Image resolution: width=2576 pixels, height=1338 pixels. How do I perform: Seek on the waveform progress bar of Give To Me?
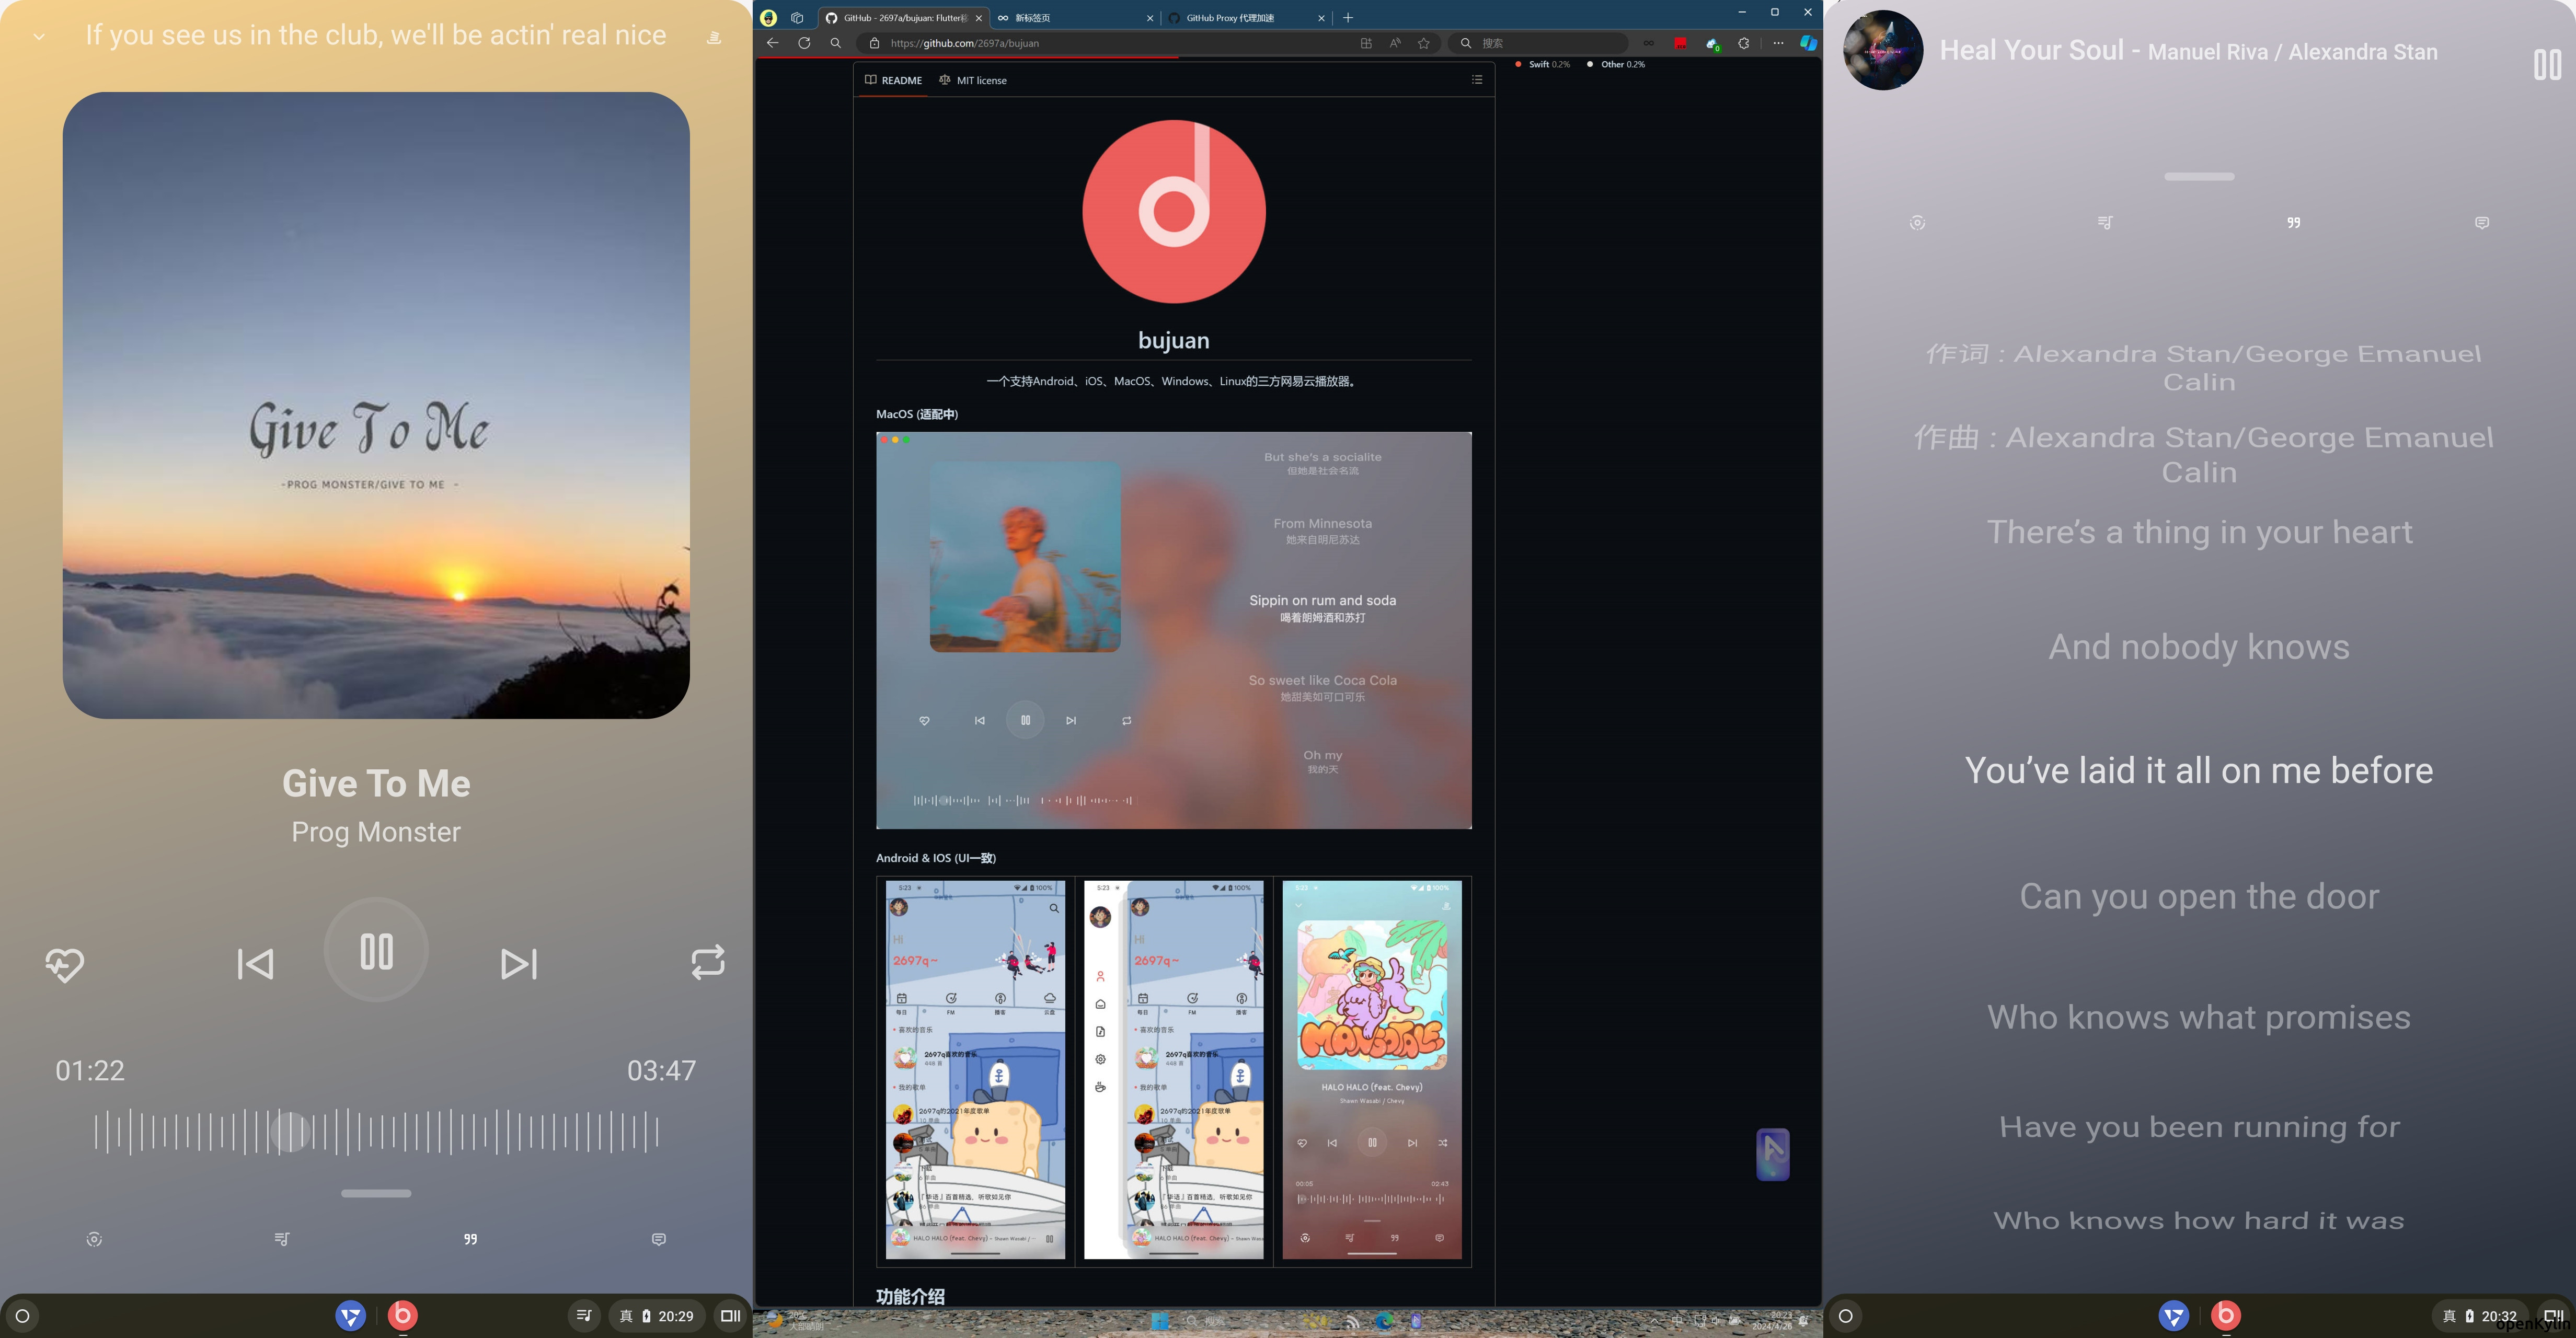click(x=376, y=1133)
